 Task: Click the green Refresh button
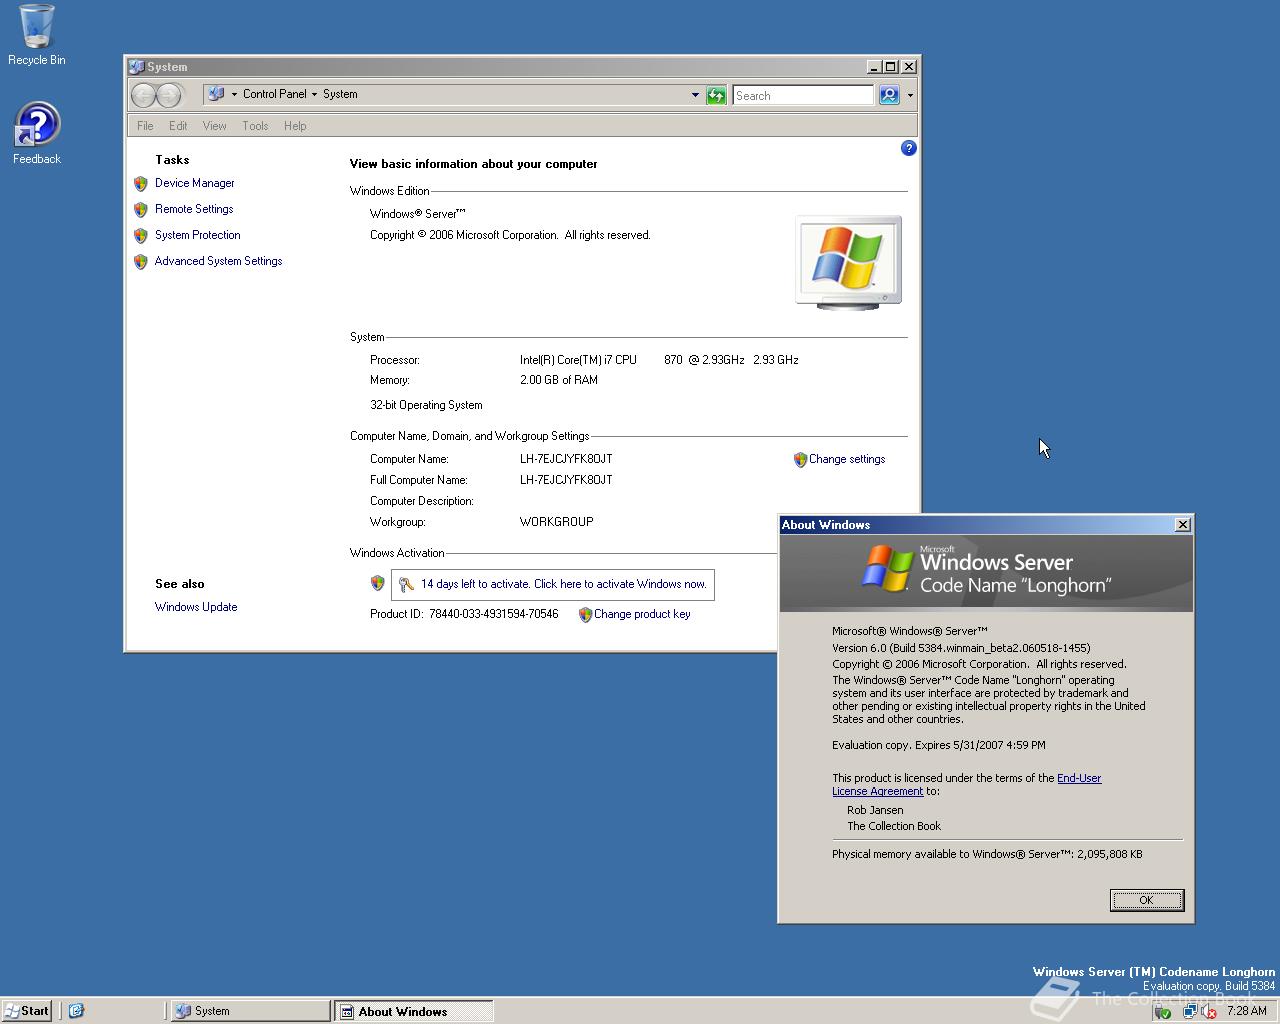click(x=716, y=95)
